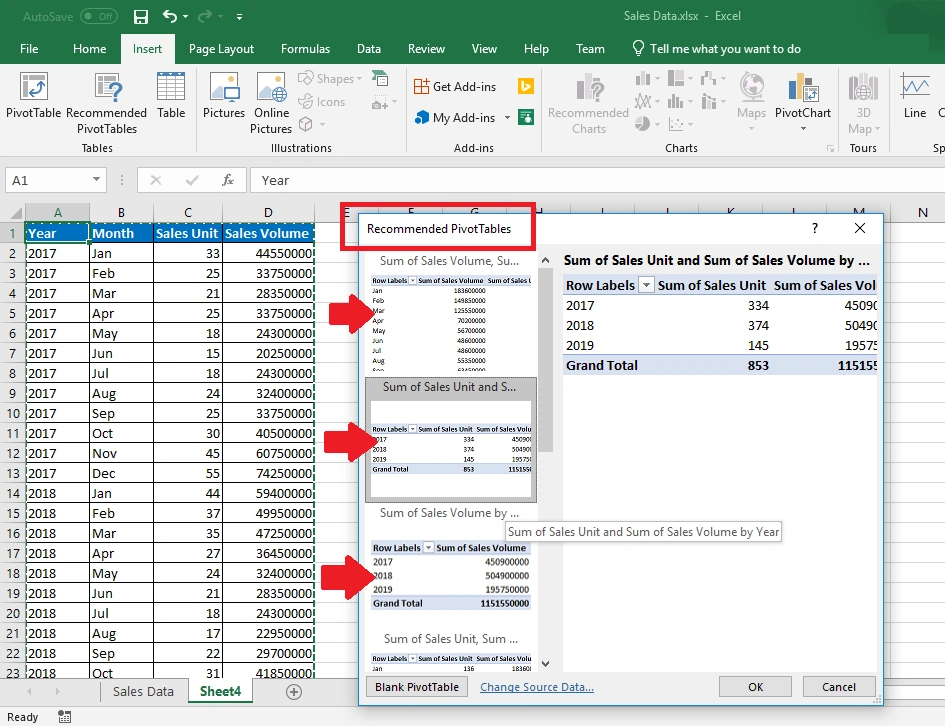Expand the PivotChart dropdown arrow
Image resolution: width=945 pixels, height=726 pixels.
(803, 128)
